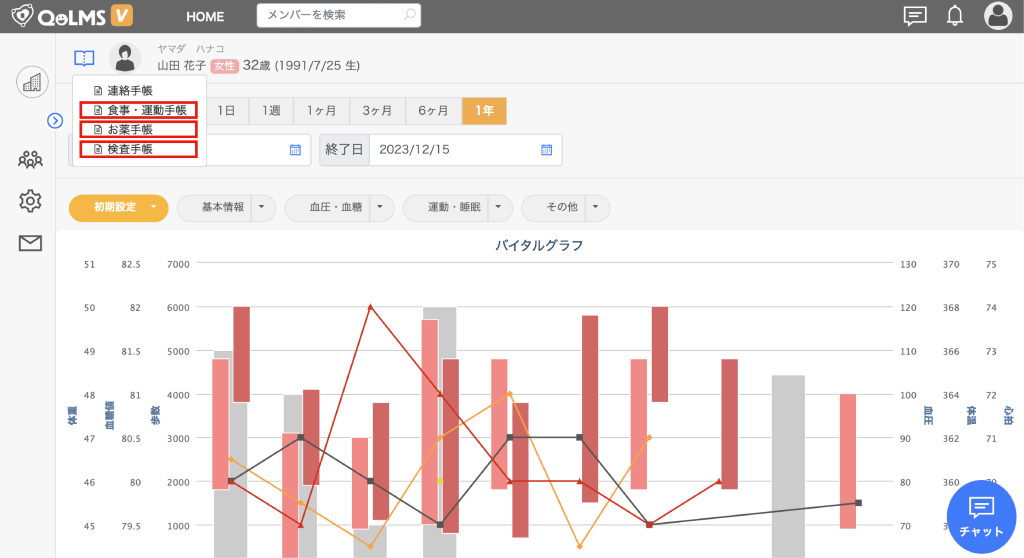The width and height of the screenshot is (1024, 558).
Task: Open settings gear icon in sidebar
Action: [x=31, y=201]
